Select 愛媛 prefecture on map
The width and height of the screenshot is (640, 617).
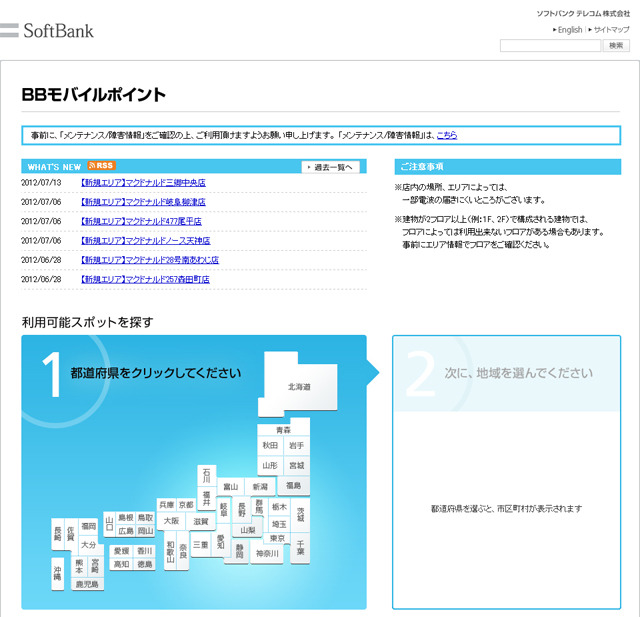pyautogui.click(x=122, y=551)
